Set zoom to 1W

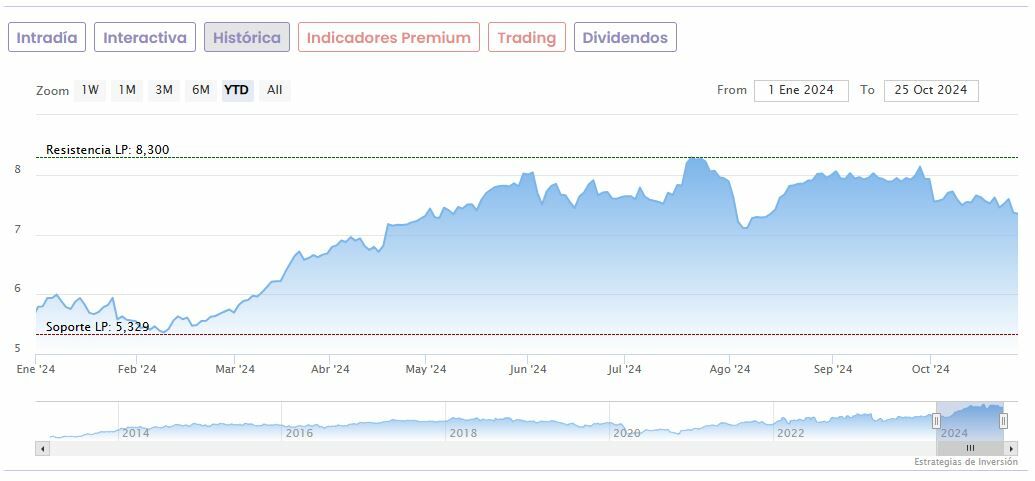[91, 90]
